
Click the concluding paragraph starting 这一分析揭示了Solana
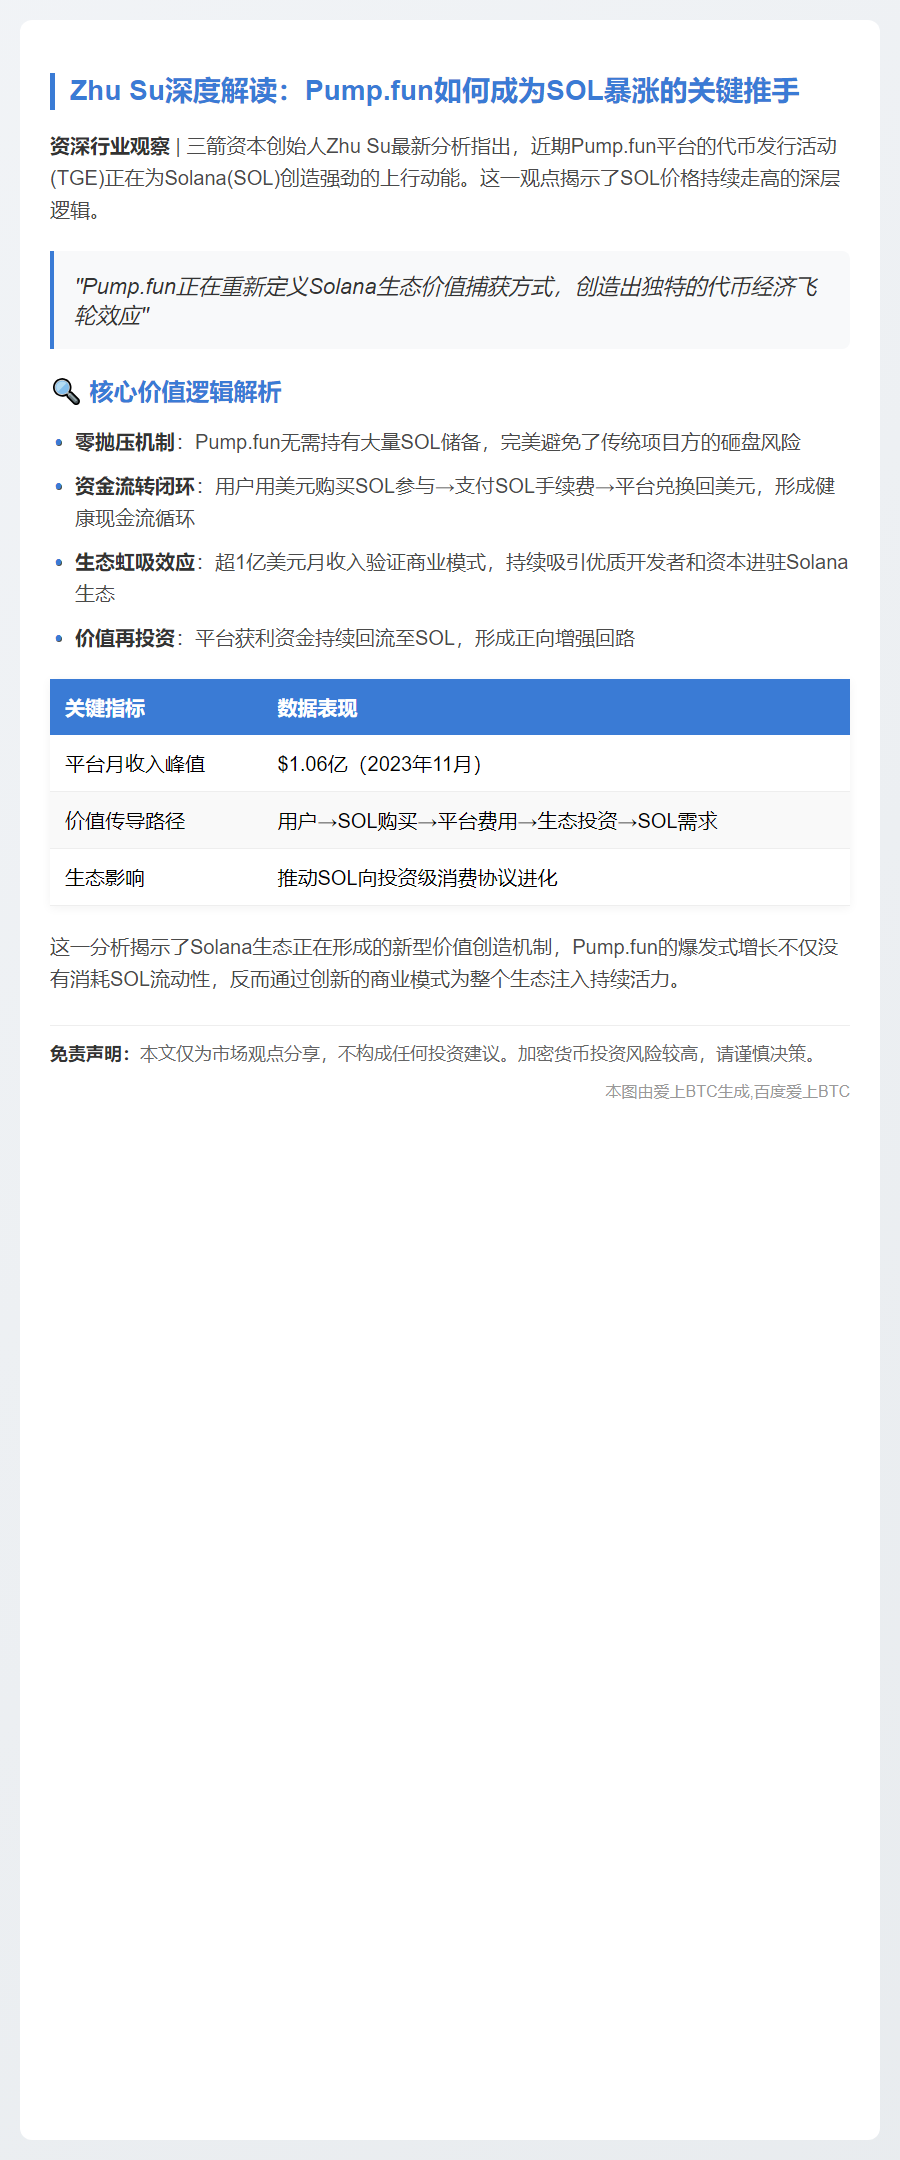point(444,963)
